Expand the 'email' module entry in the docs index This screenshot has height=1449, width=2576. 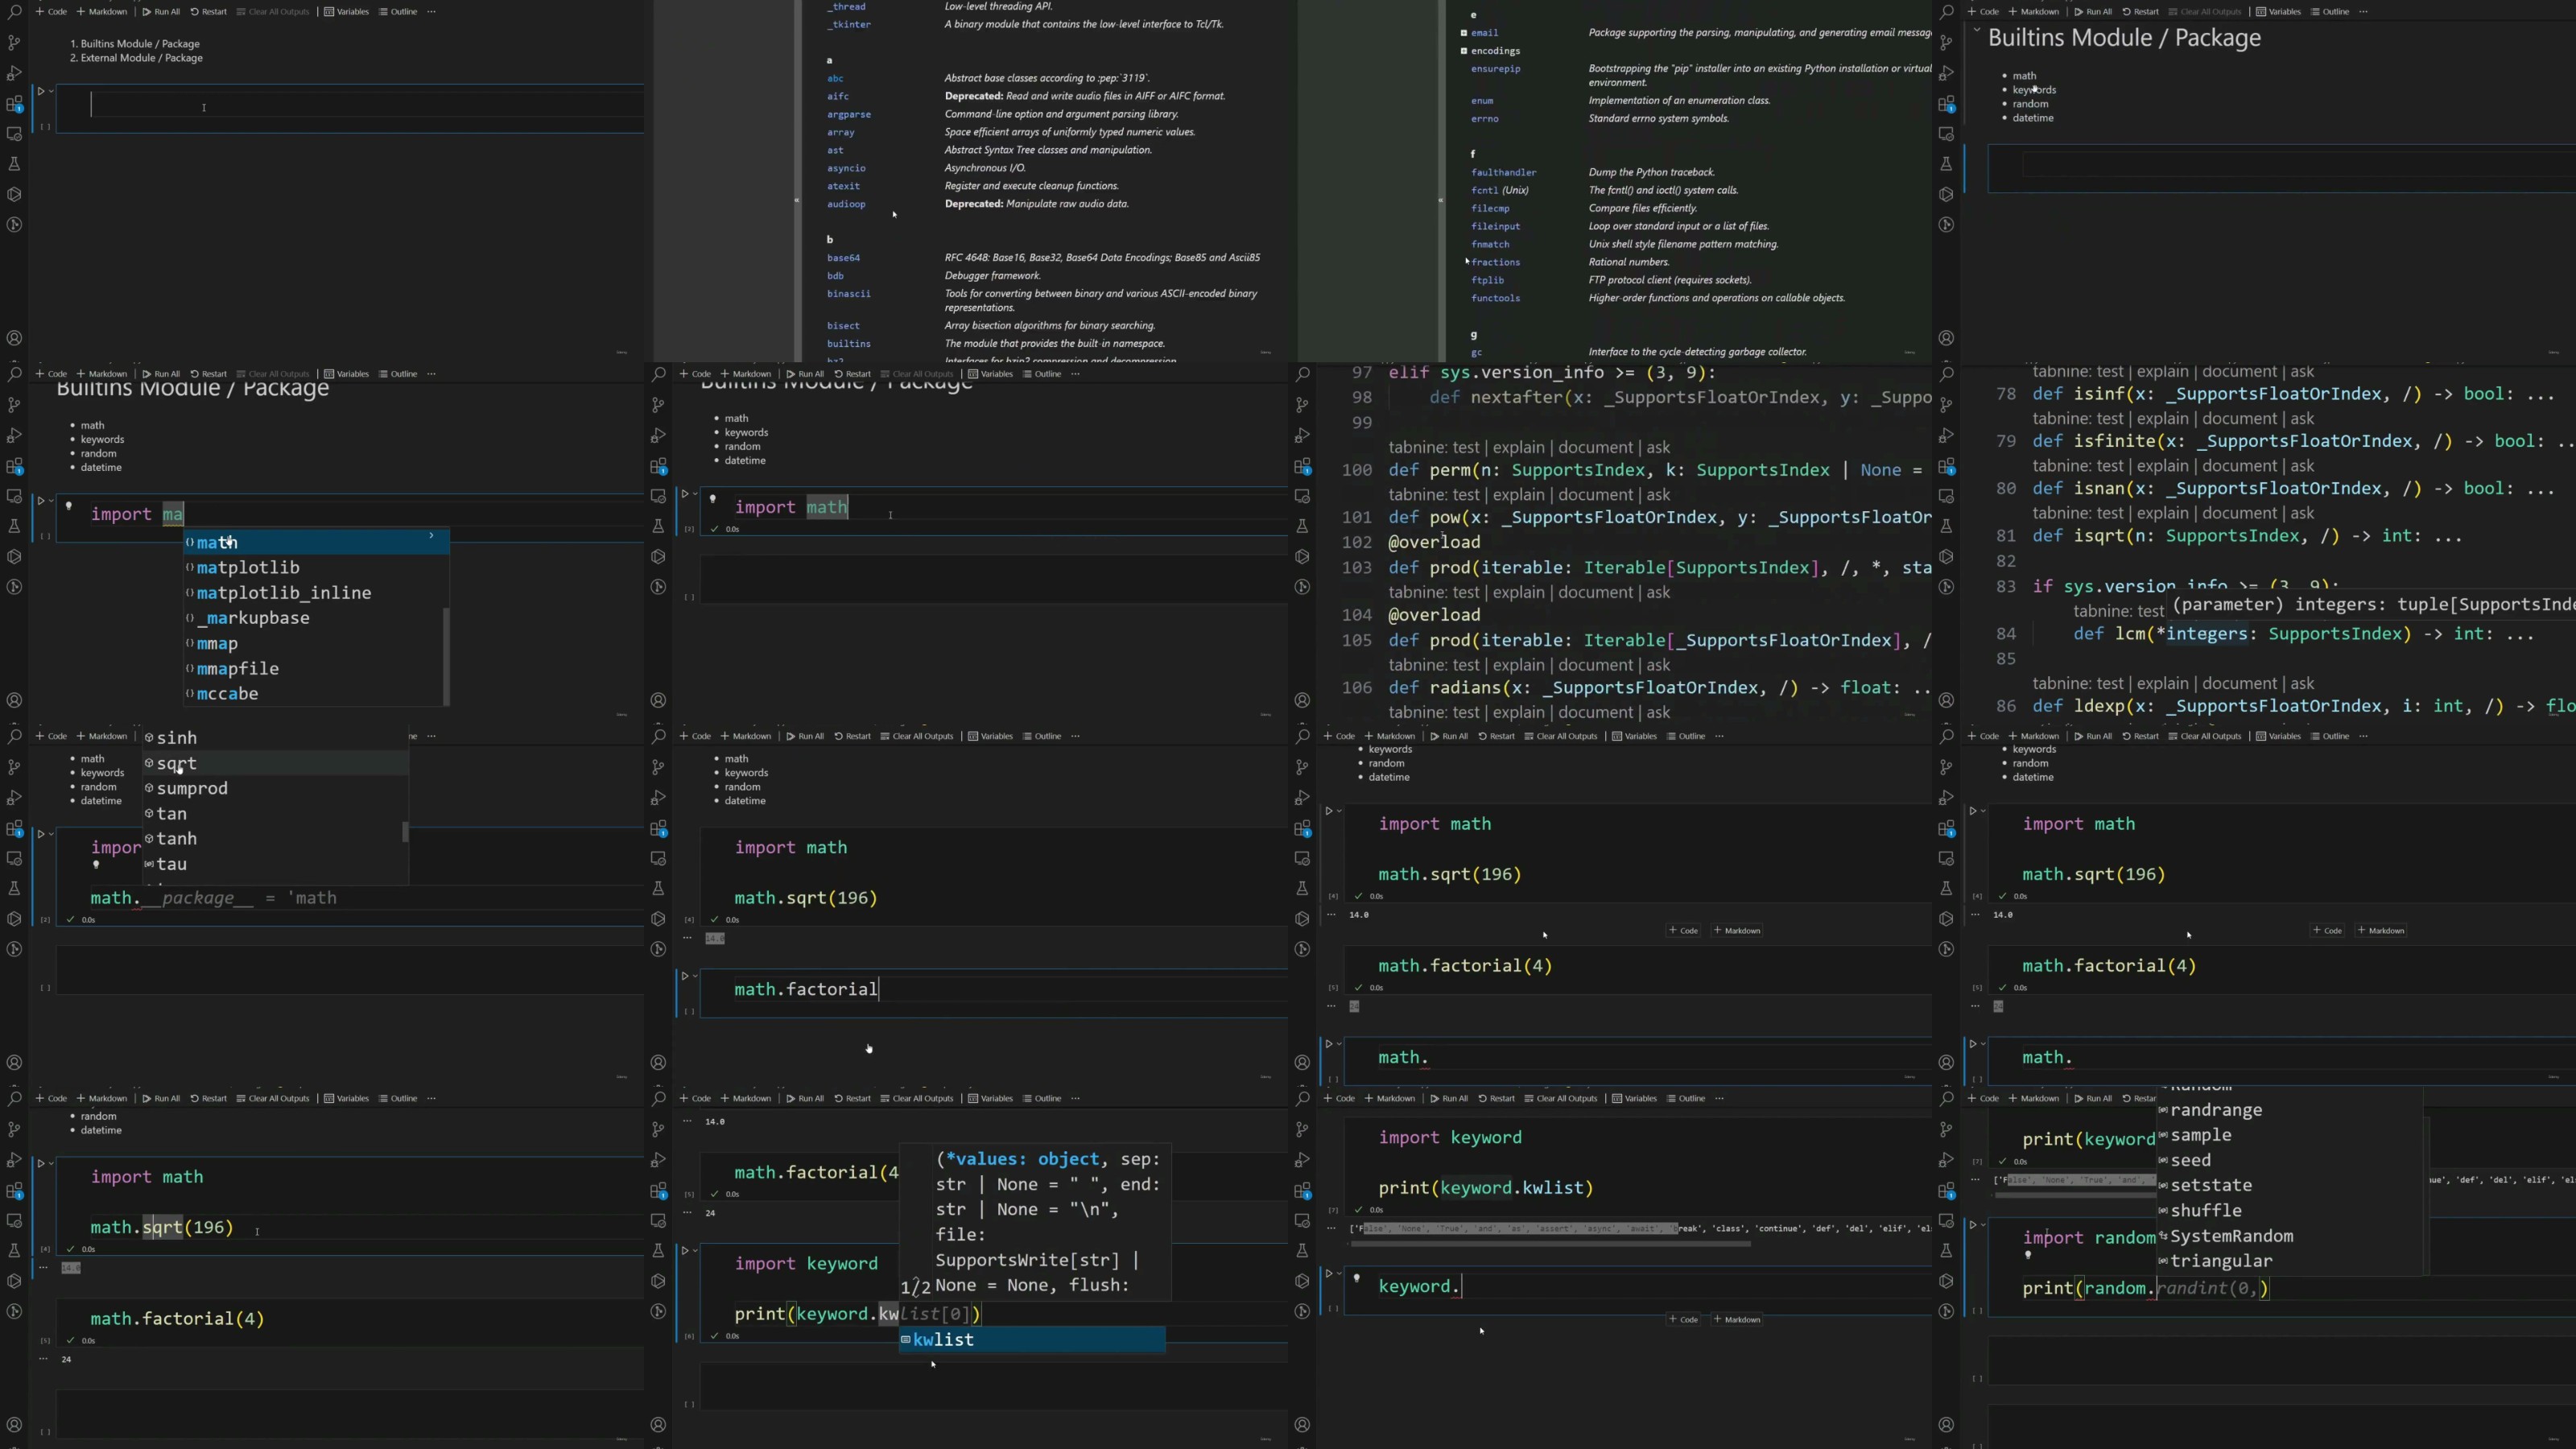click(x=1464, y=33)
